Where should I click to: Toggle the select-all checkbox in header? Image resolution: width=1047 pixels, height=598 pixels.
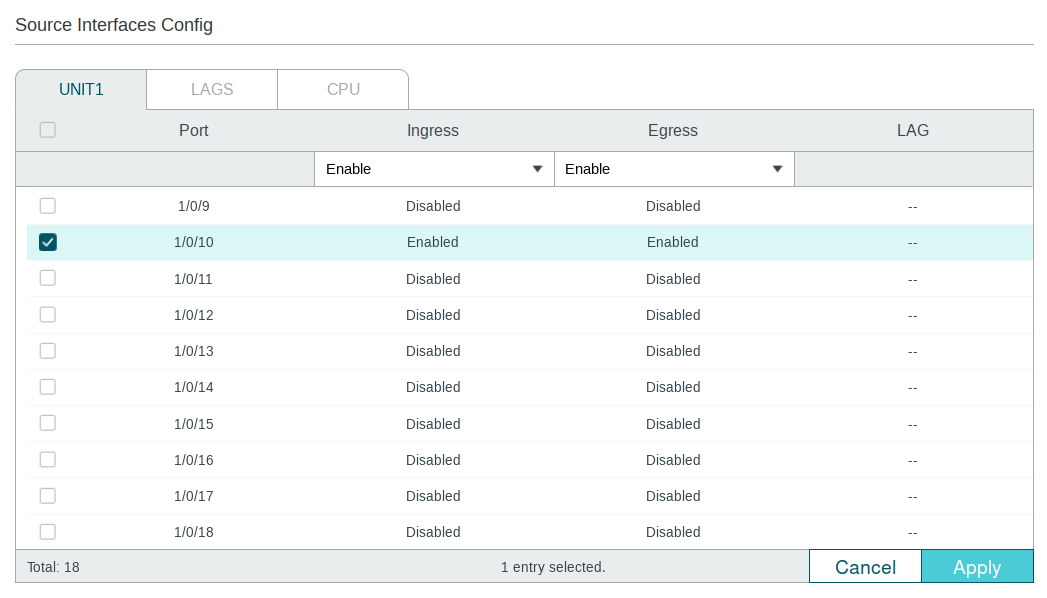[x=47, y=129]
